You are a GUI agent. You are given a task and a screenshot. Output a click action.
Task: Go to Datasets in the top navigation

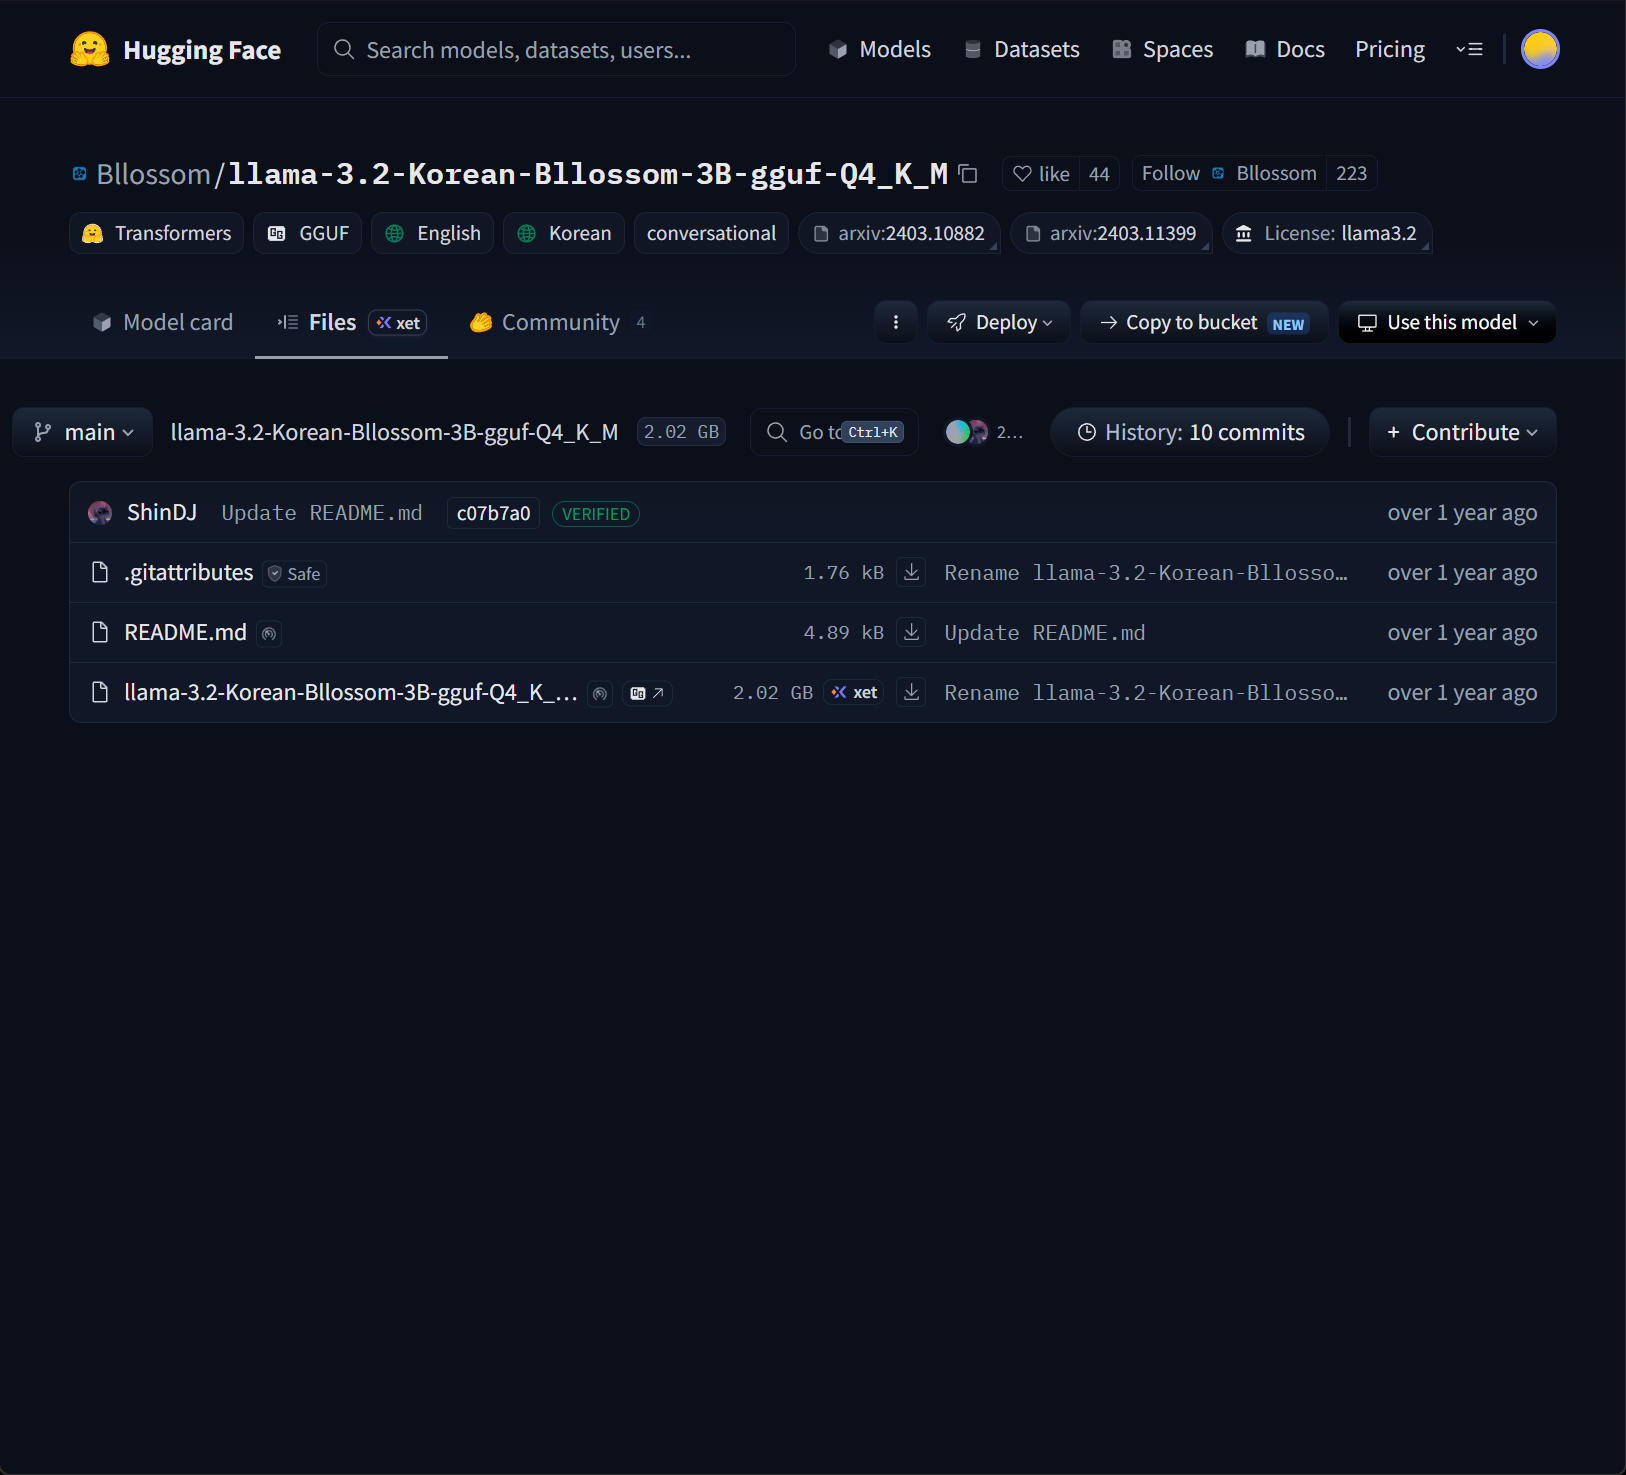click(x=1022, y=49)
